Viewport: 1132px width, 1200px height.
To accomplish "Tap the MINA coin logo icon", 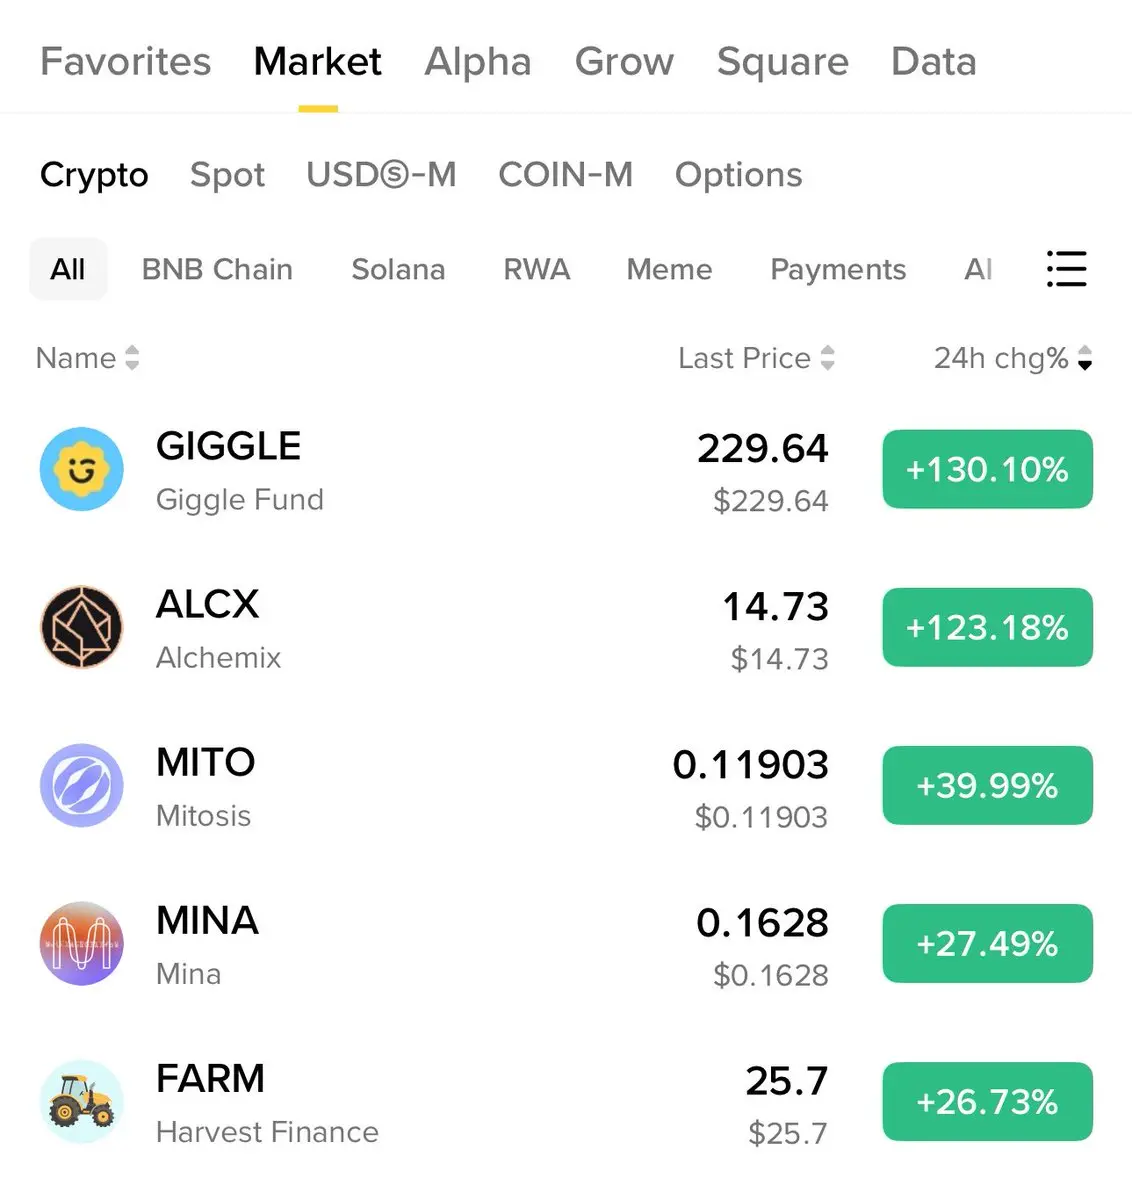I will click(x=82, y=943).
